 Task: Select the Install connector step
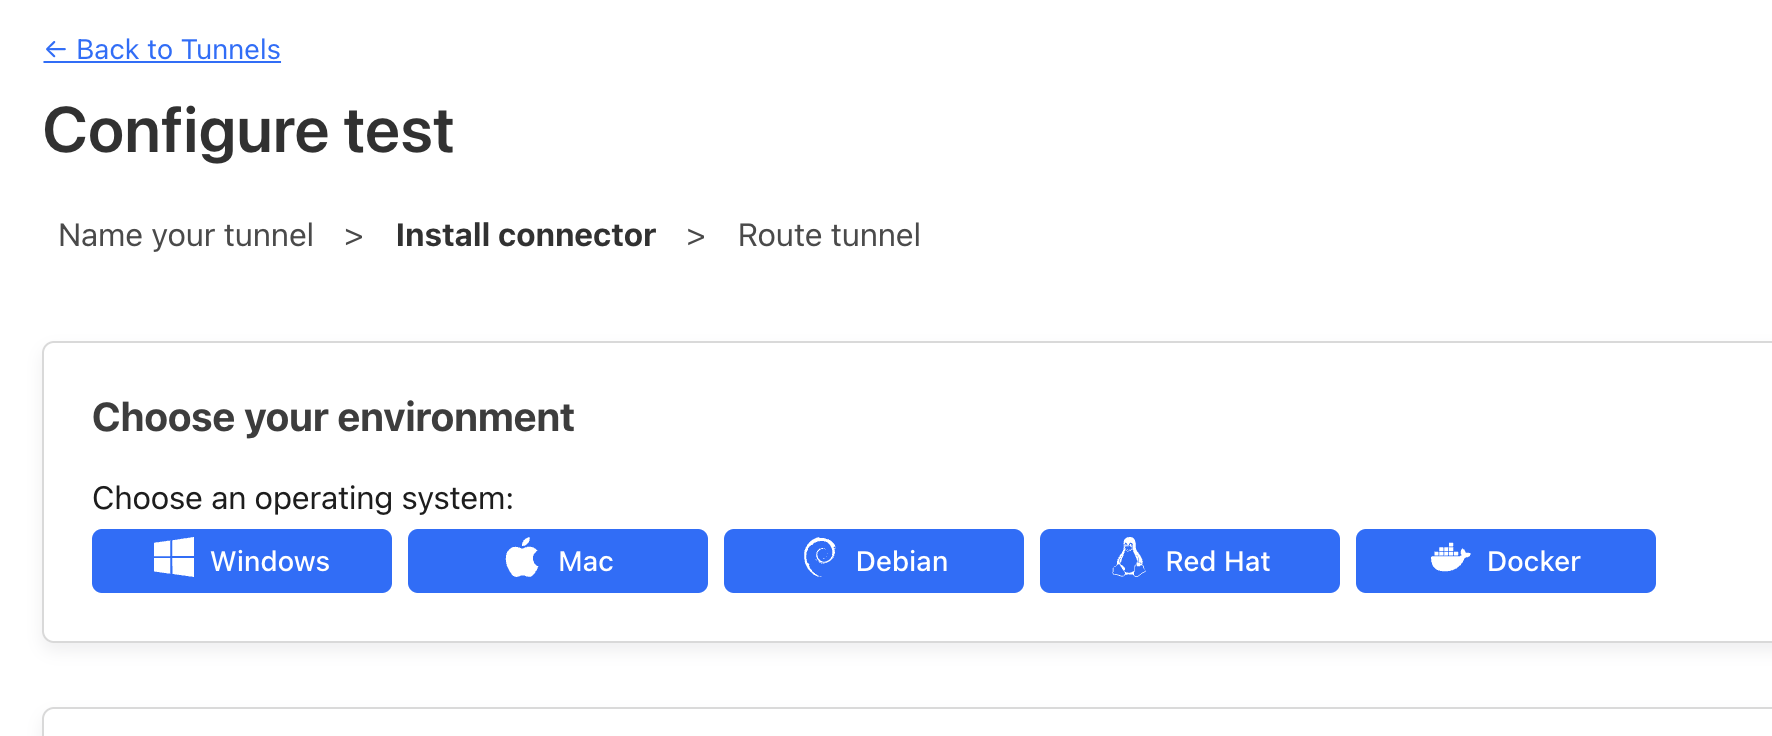click(x=526, y=235)
